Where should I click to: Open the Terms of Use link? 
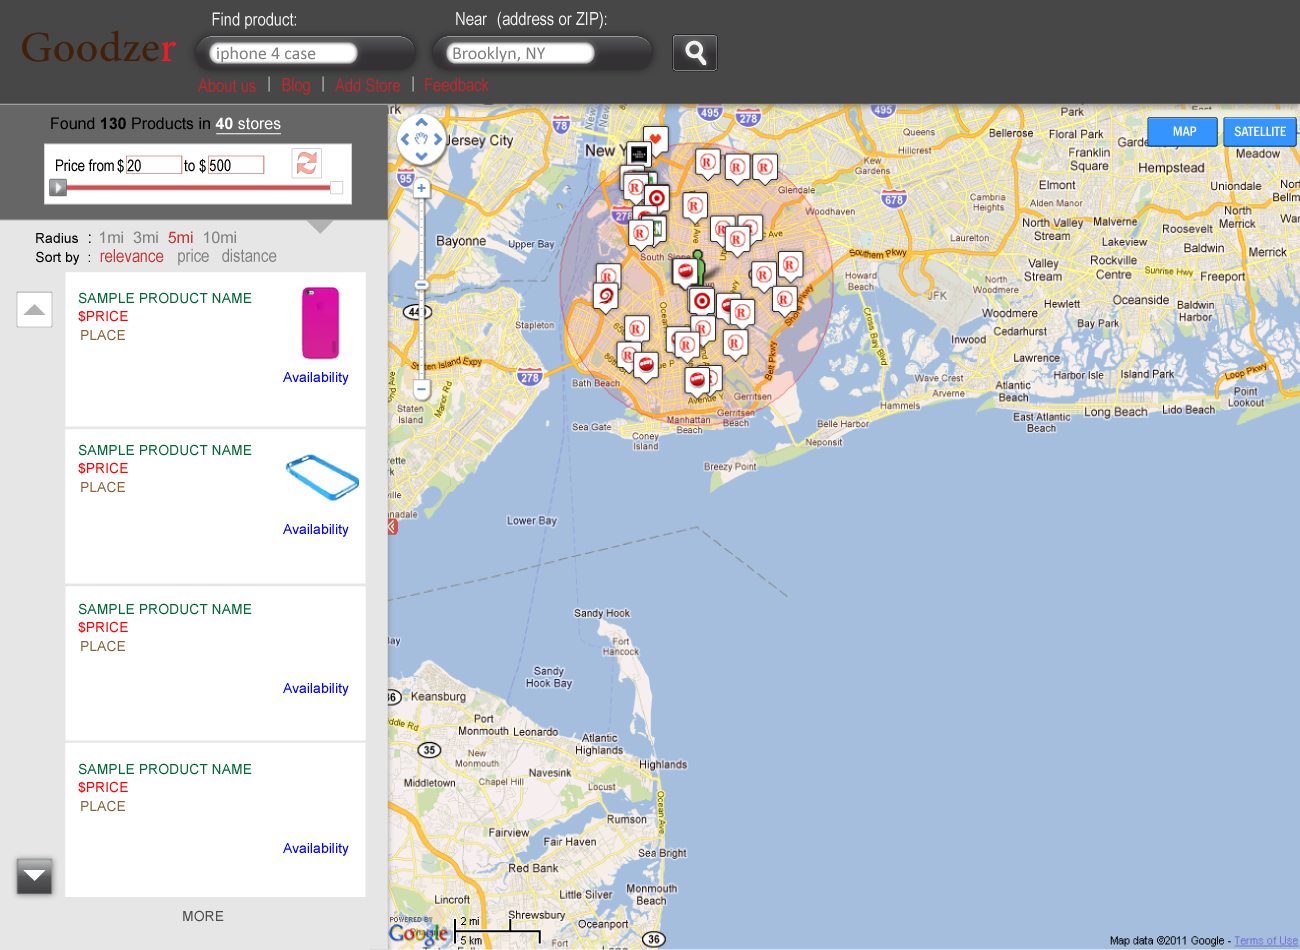pyautogui.click(x=1266, y=940)
